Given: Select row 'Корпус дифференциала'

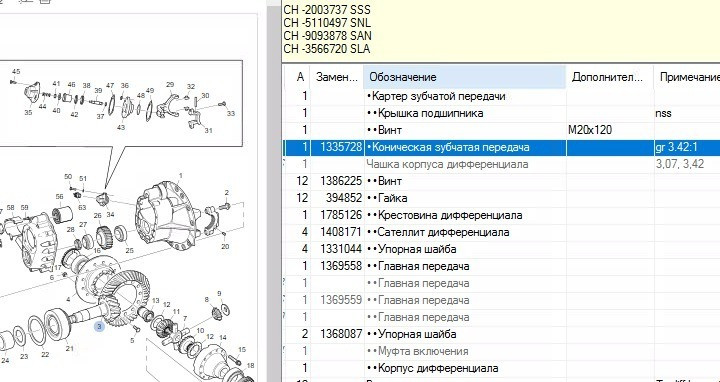Looking at the screenshot, I should (502, 368).
